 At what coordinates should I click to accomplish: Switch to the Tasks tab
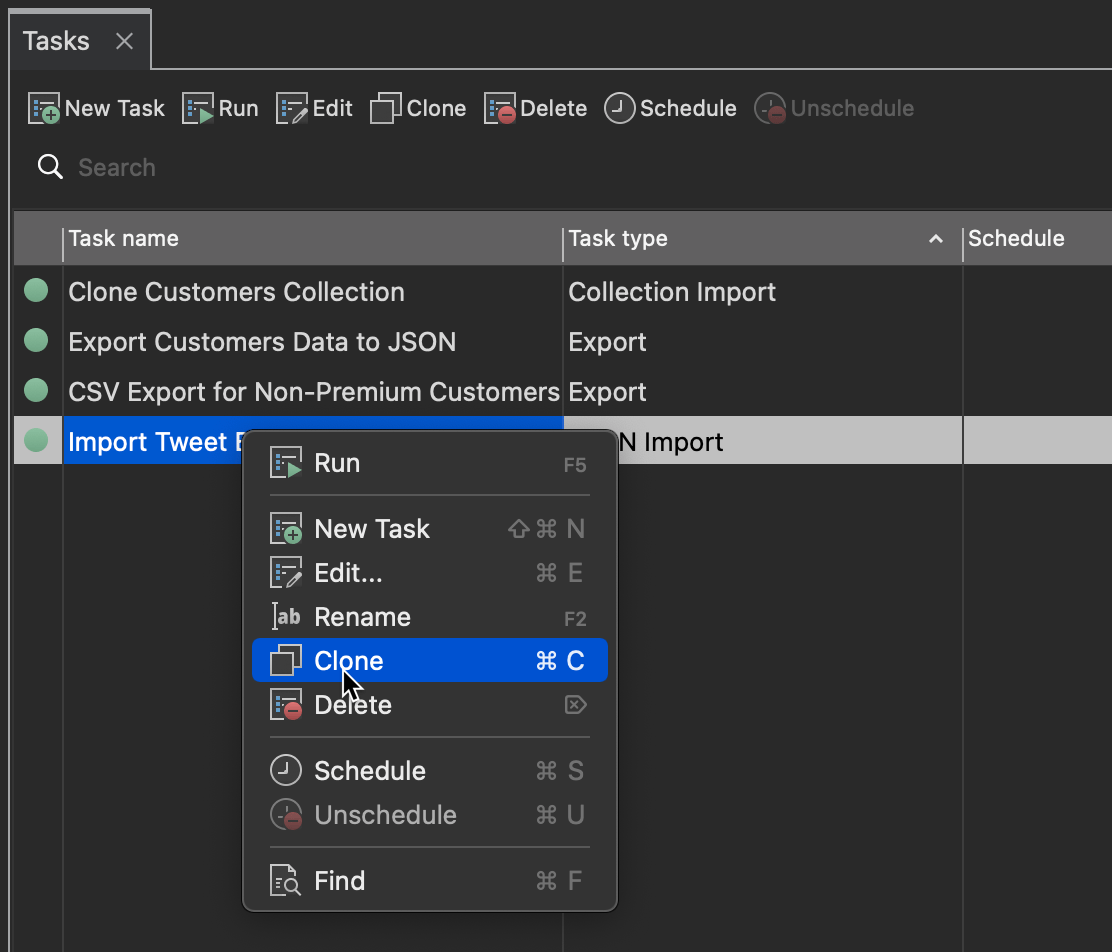pos(55,40)
